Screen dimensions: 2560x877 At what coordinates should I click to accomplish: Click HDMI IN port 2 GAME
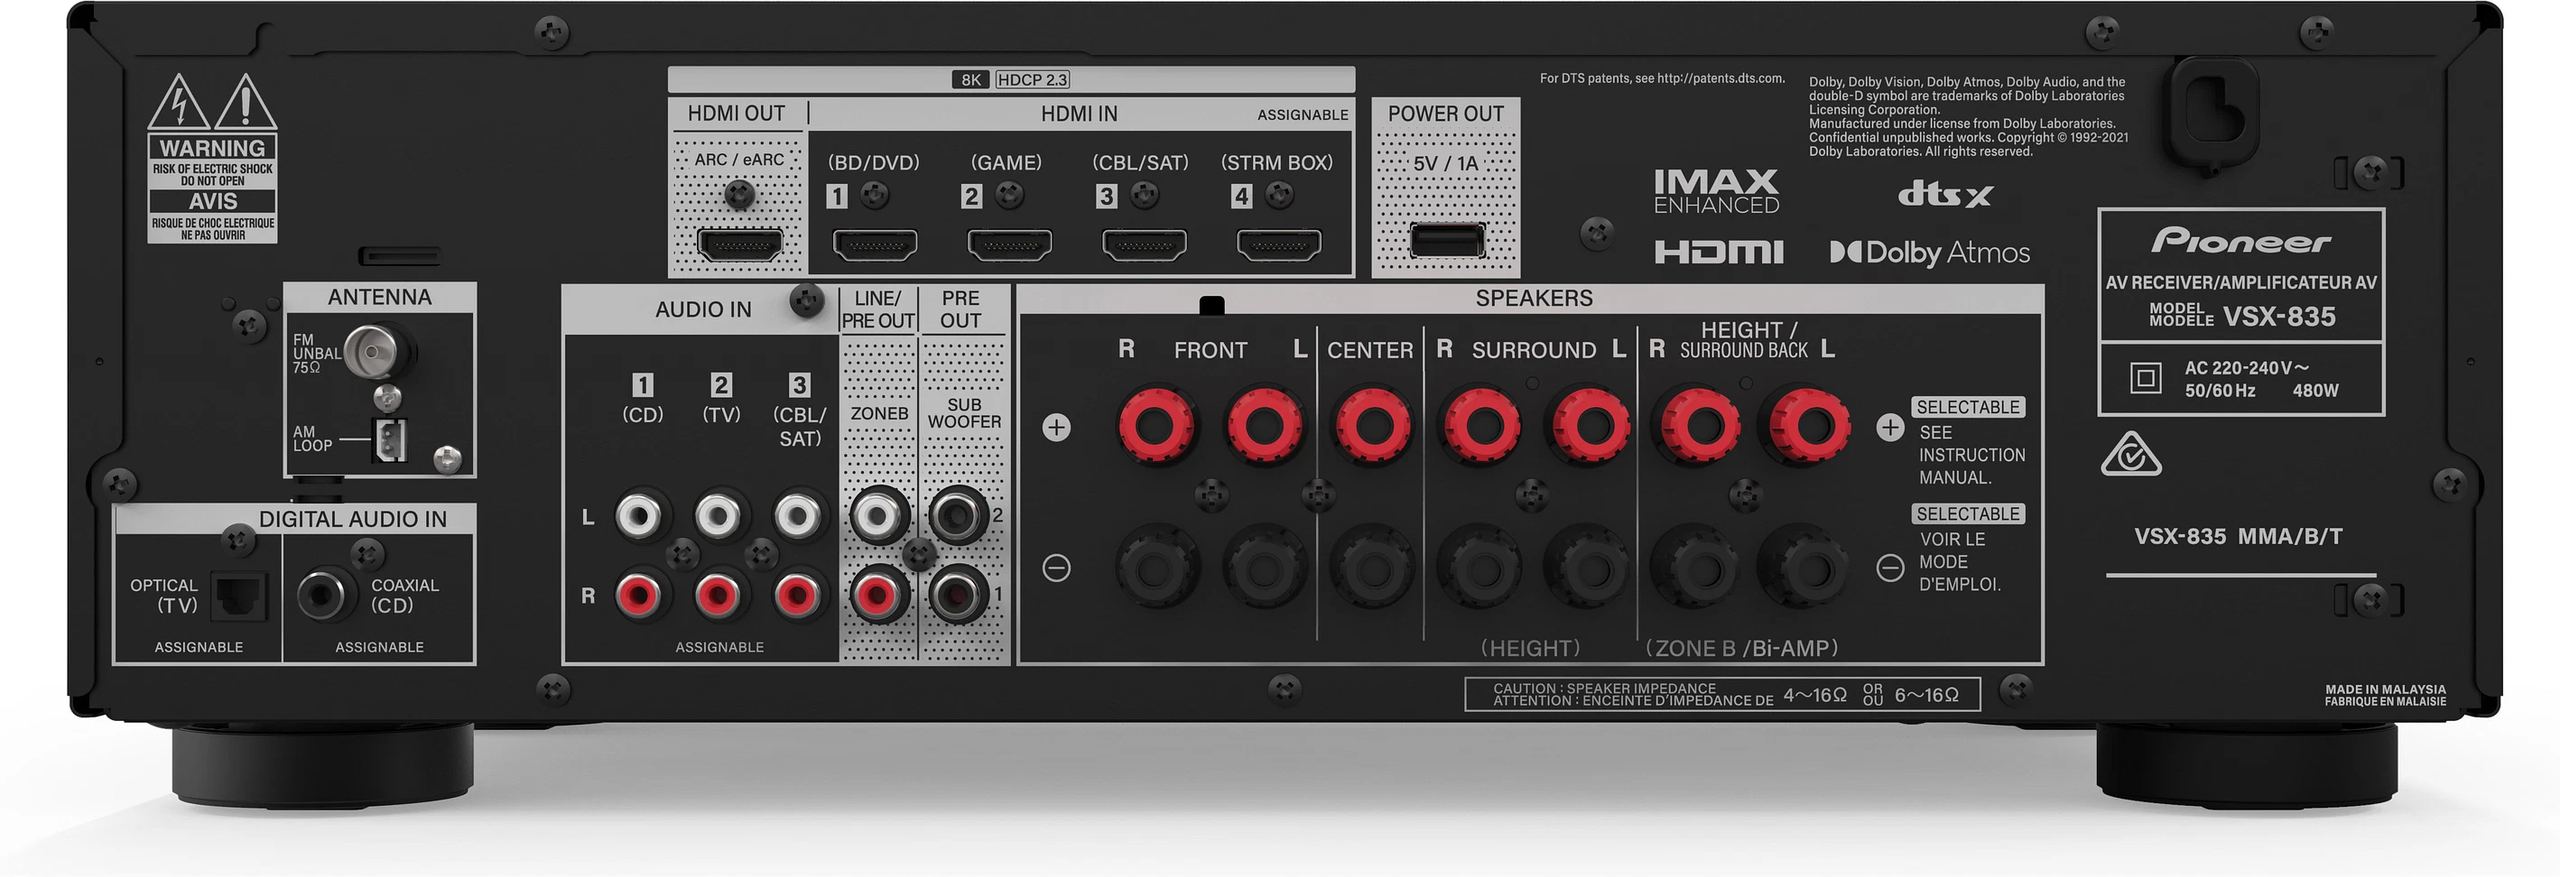tap(1010, 244)
